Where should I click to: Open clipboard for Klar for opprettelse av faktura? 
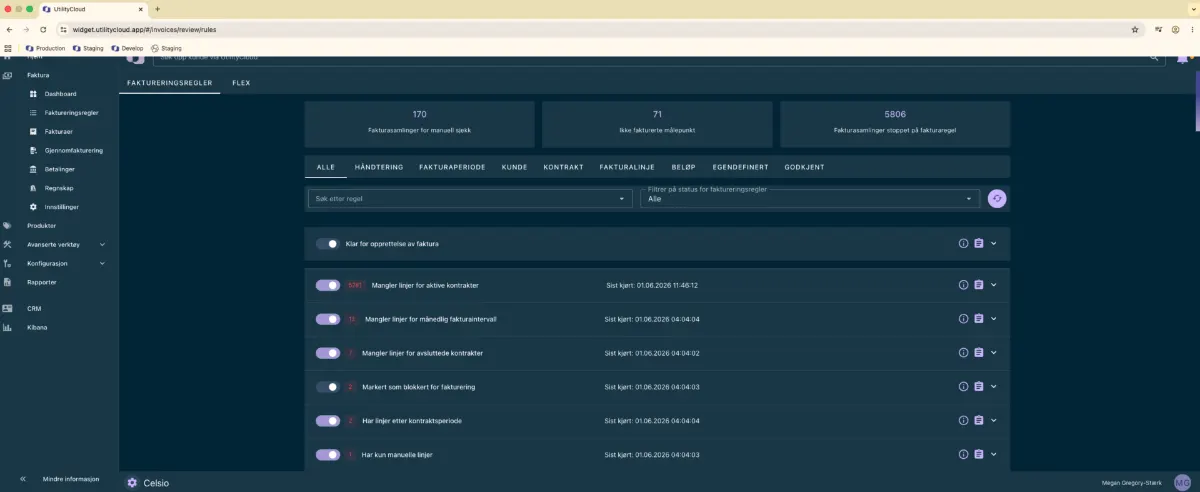pyautogui.click(x=979, y=243)
